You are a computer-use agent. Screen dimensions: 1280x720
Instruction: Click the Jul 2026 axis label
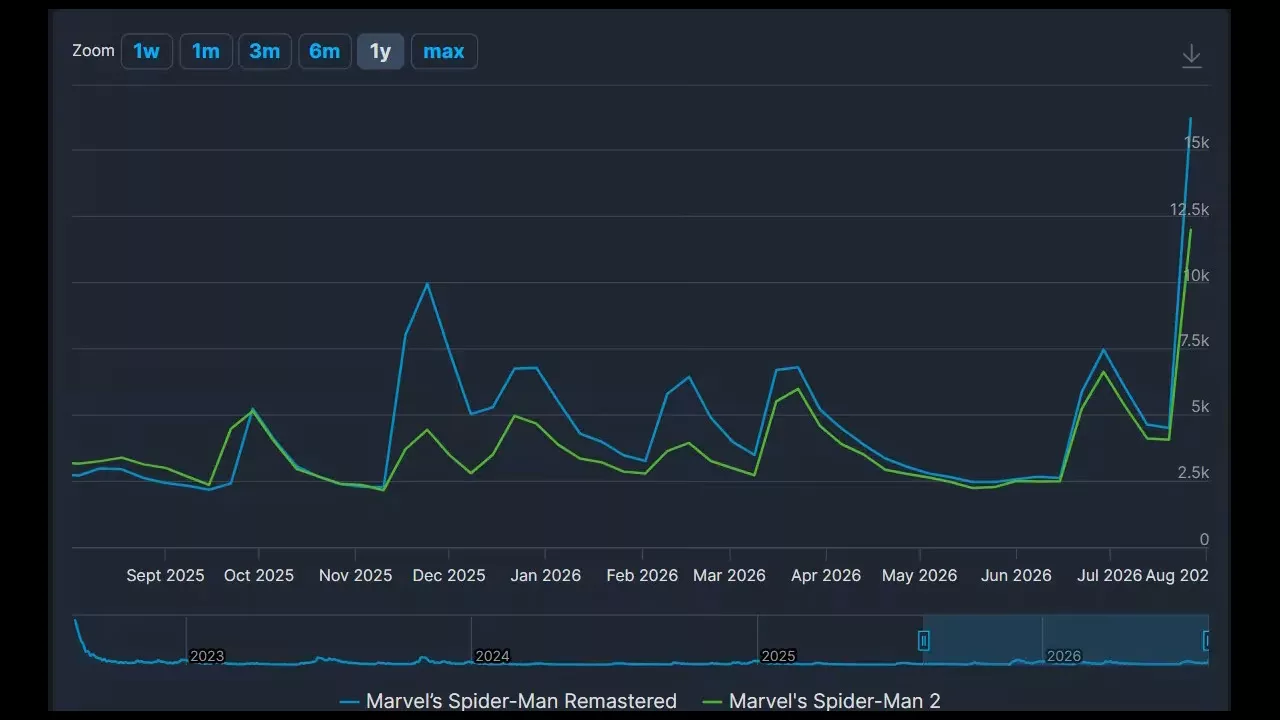[1108, 575]
